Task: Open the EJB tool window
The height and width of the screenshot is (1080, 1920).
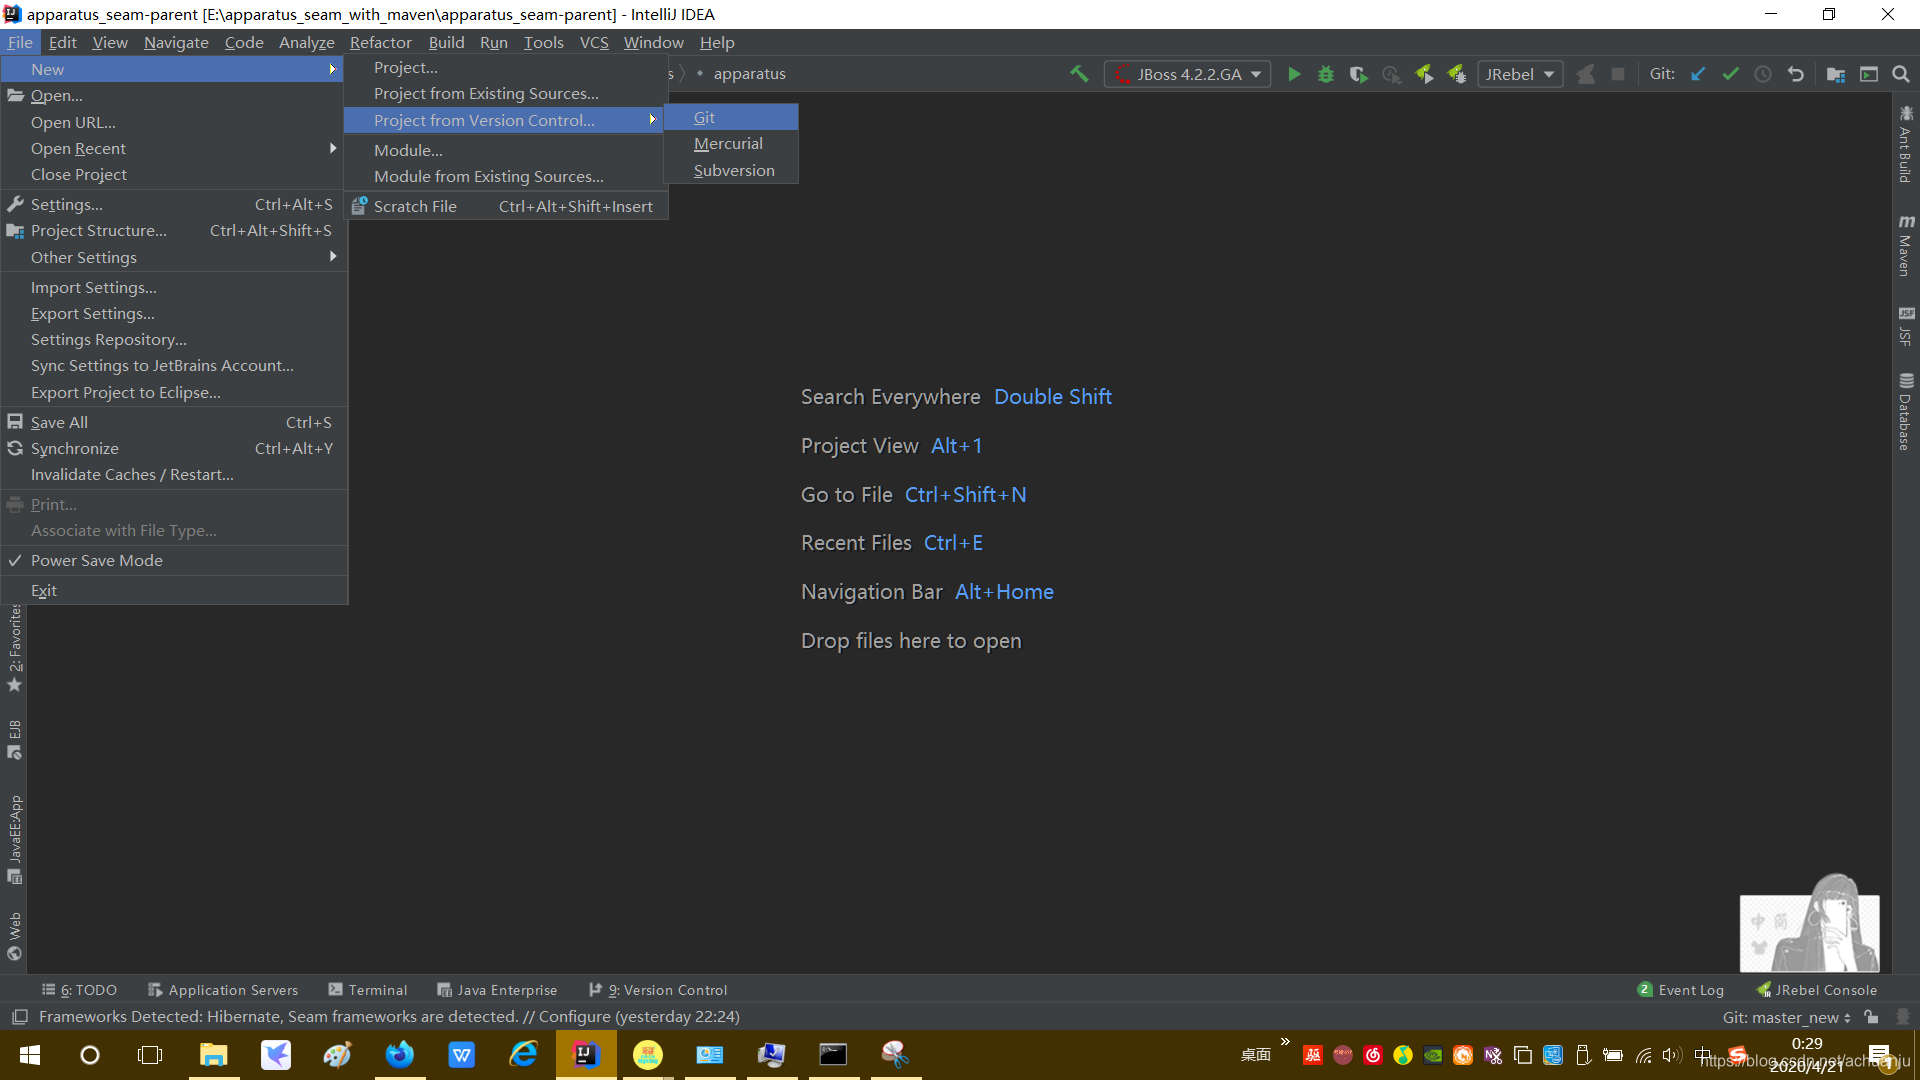Action: [14, 739]
